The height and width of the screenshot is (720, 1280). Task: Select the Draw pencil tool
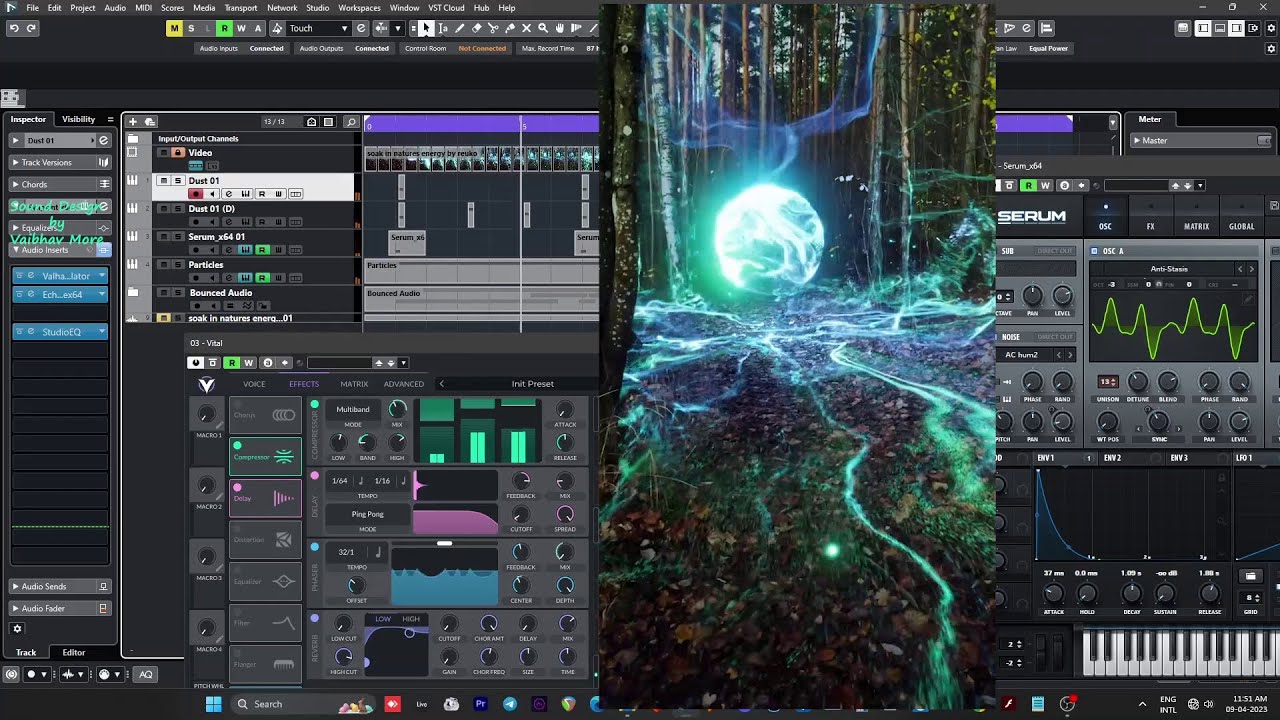click(x=460, y=28)
